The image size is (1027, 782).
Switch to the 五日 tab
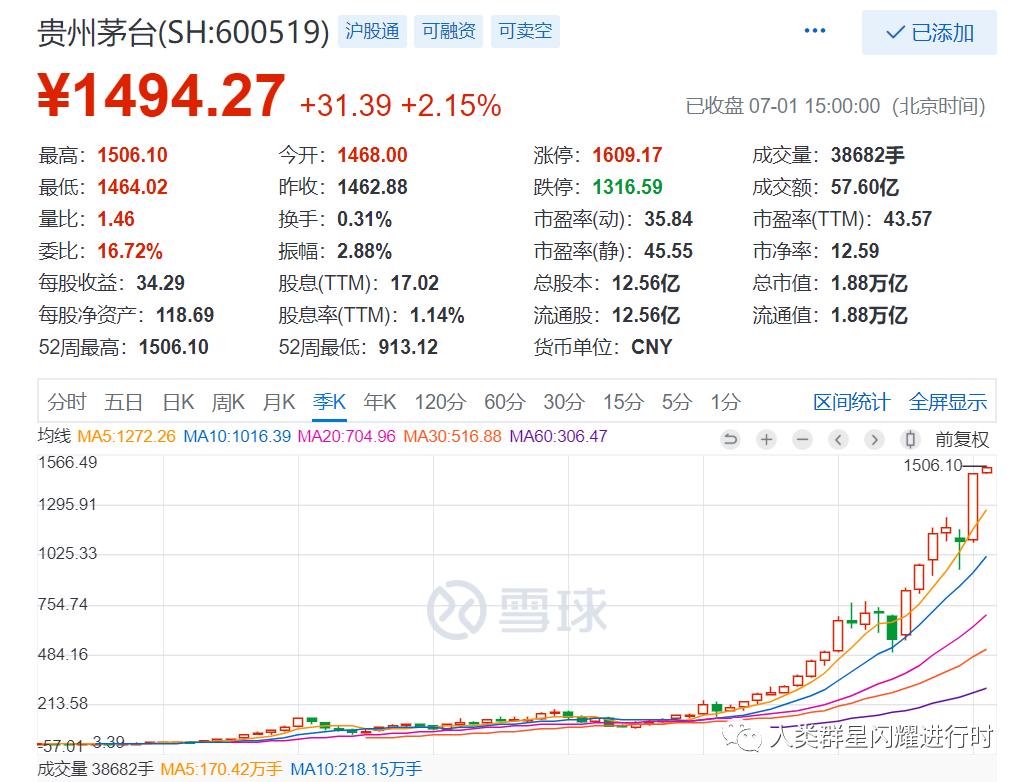[x=123, y=401]
